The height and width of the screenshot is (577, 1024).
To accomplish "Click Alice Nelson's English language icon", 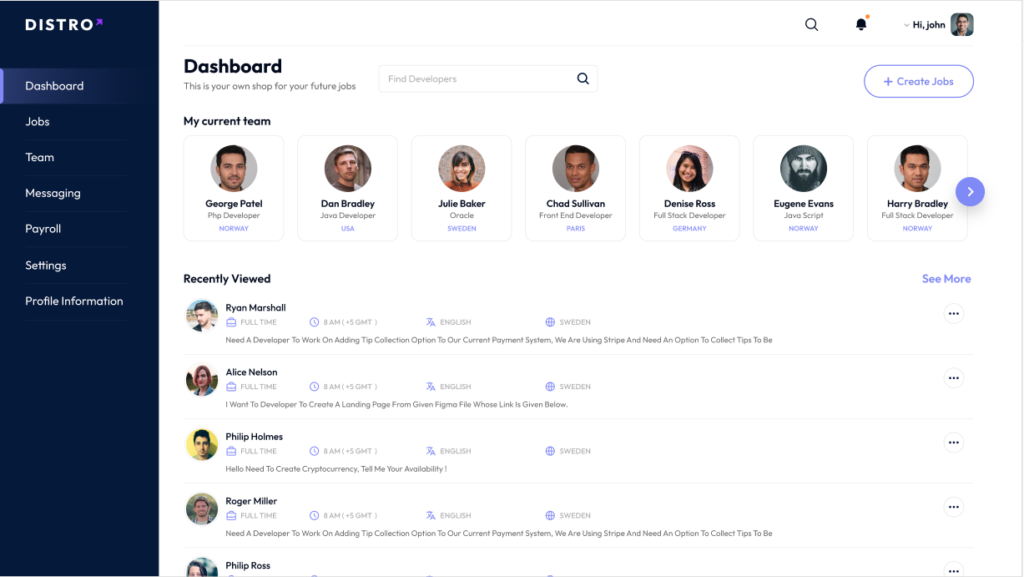I will click(x=430, y=387).
